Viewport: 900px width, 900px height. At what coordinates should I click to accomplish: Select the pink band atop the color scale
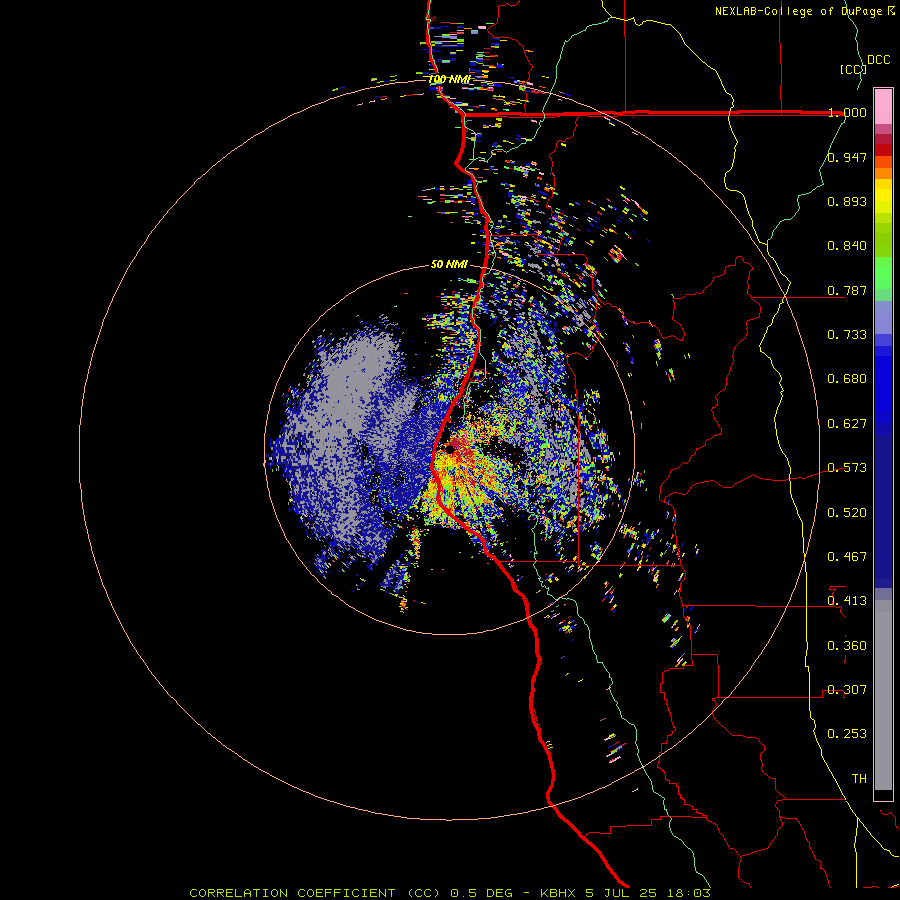(x=883, y=107)
